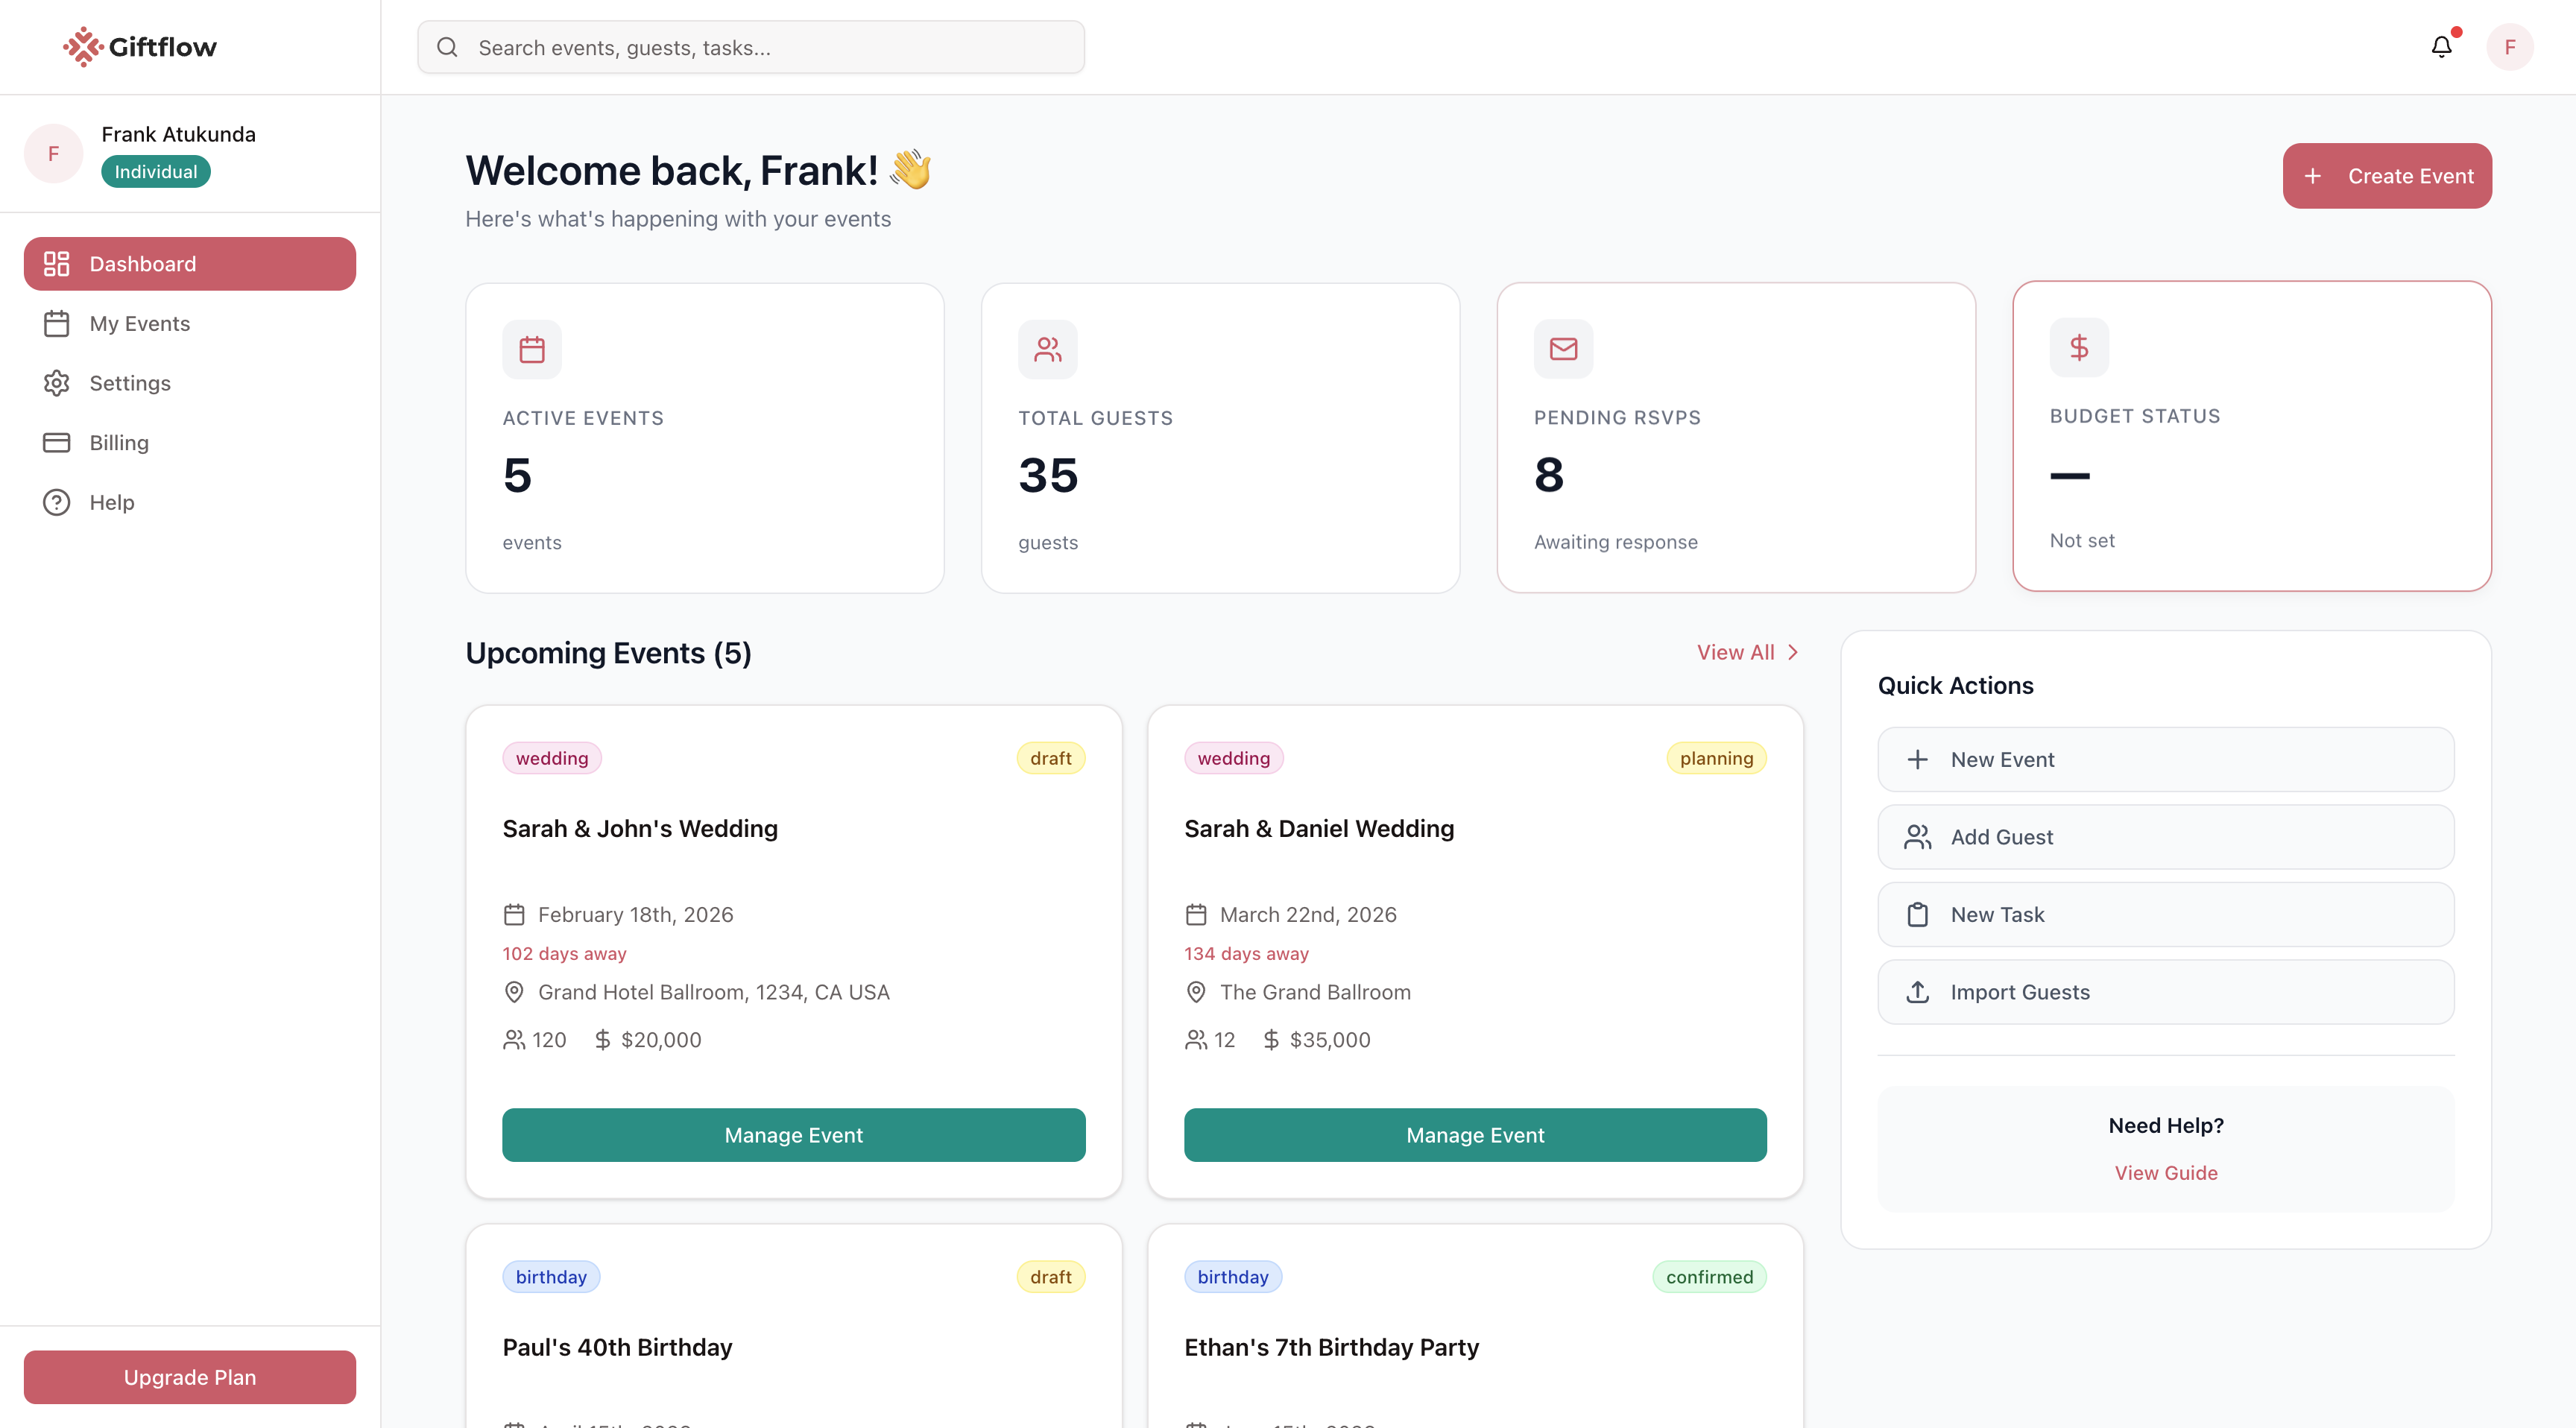Click the Active Events calendar icon

[532, 349]
